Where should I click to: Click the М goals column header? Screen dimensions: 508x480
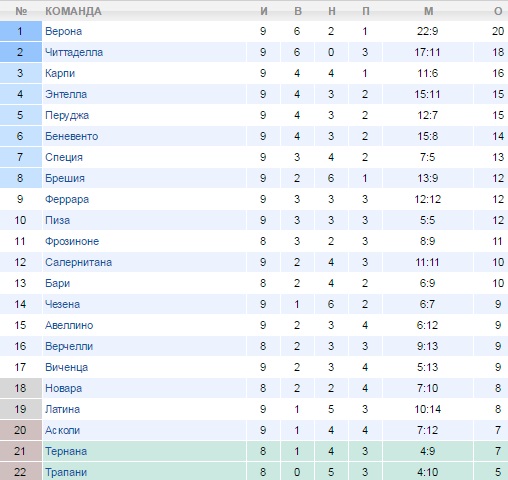[x=428, y=11]
